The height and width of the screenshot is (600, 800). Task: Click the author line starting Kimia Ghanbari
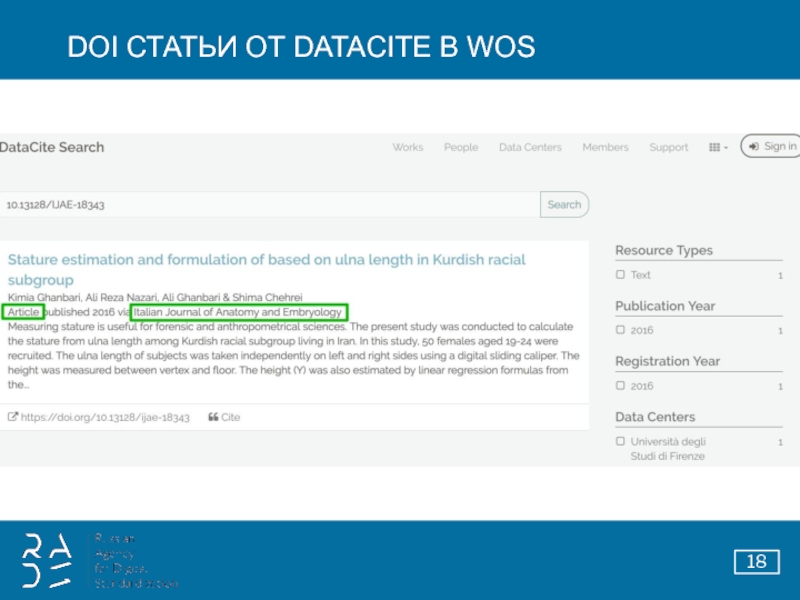(155, 297)
